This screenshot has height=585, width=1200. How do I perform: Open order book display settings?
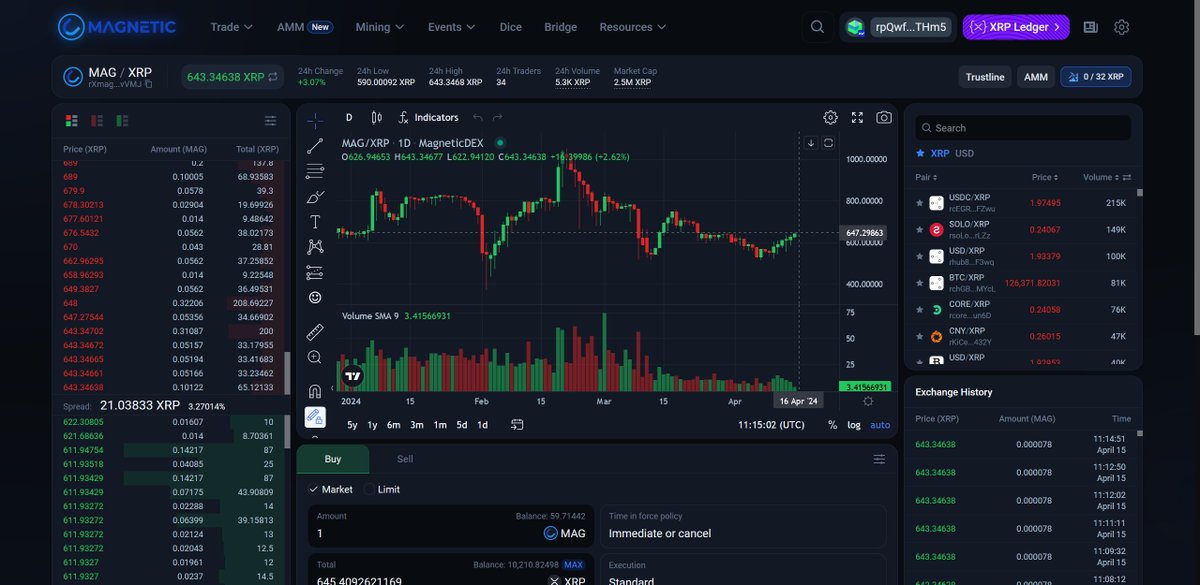(x=270, y=120)
